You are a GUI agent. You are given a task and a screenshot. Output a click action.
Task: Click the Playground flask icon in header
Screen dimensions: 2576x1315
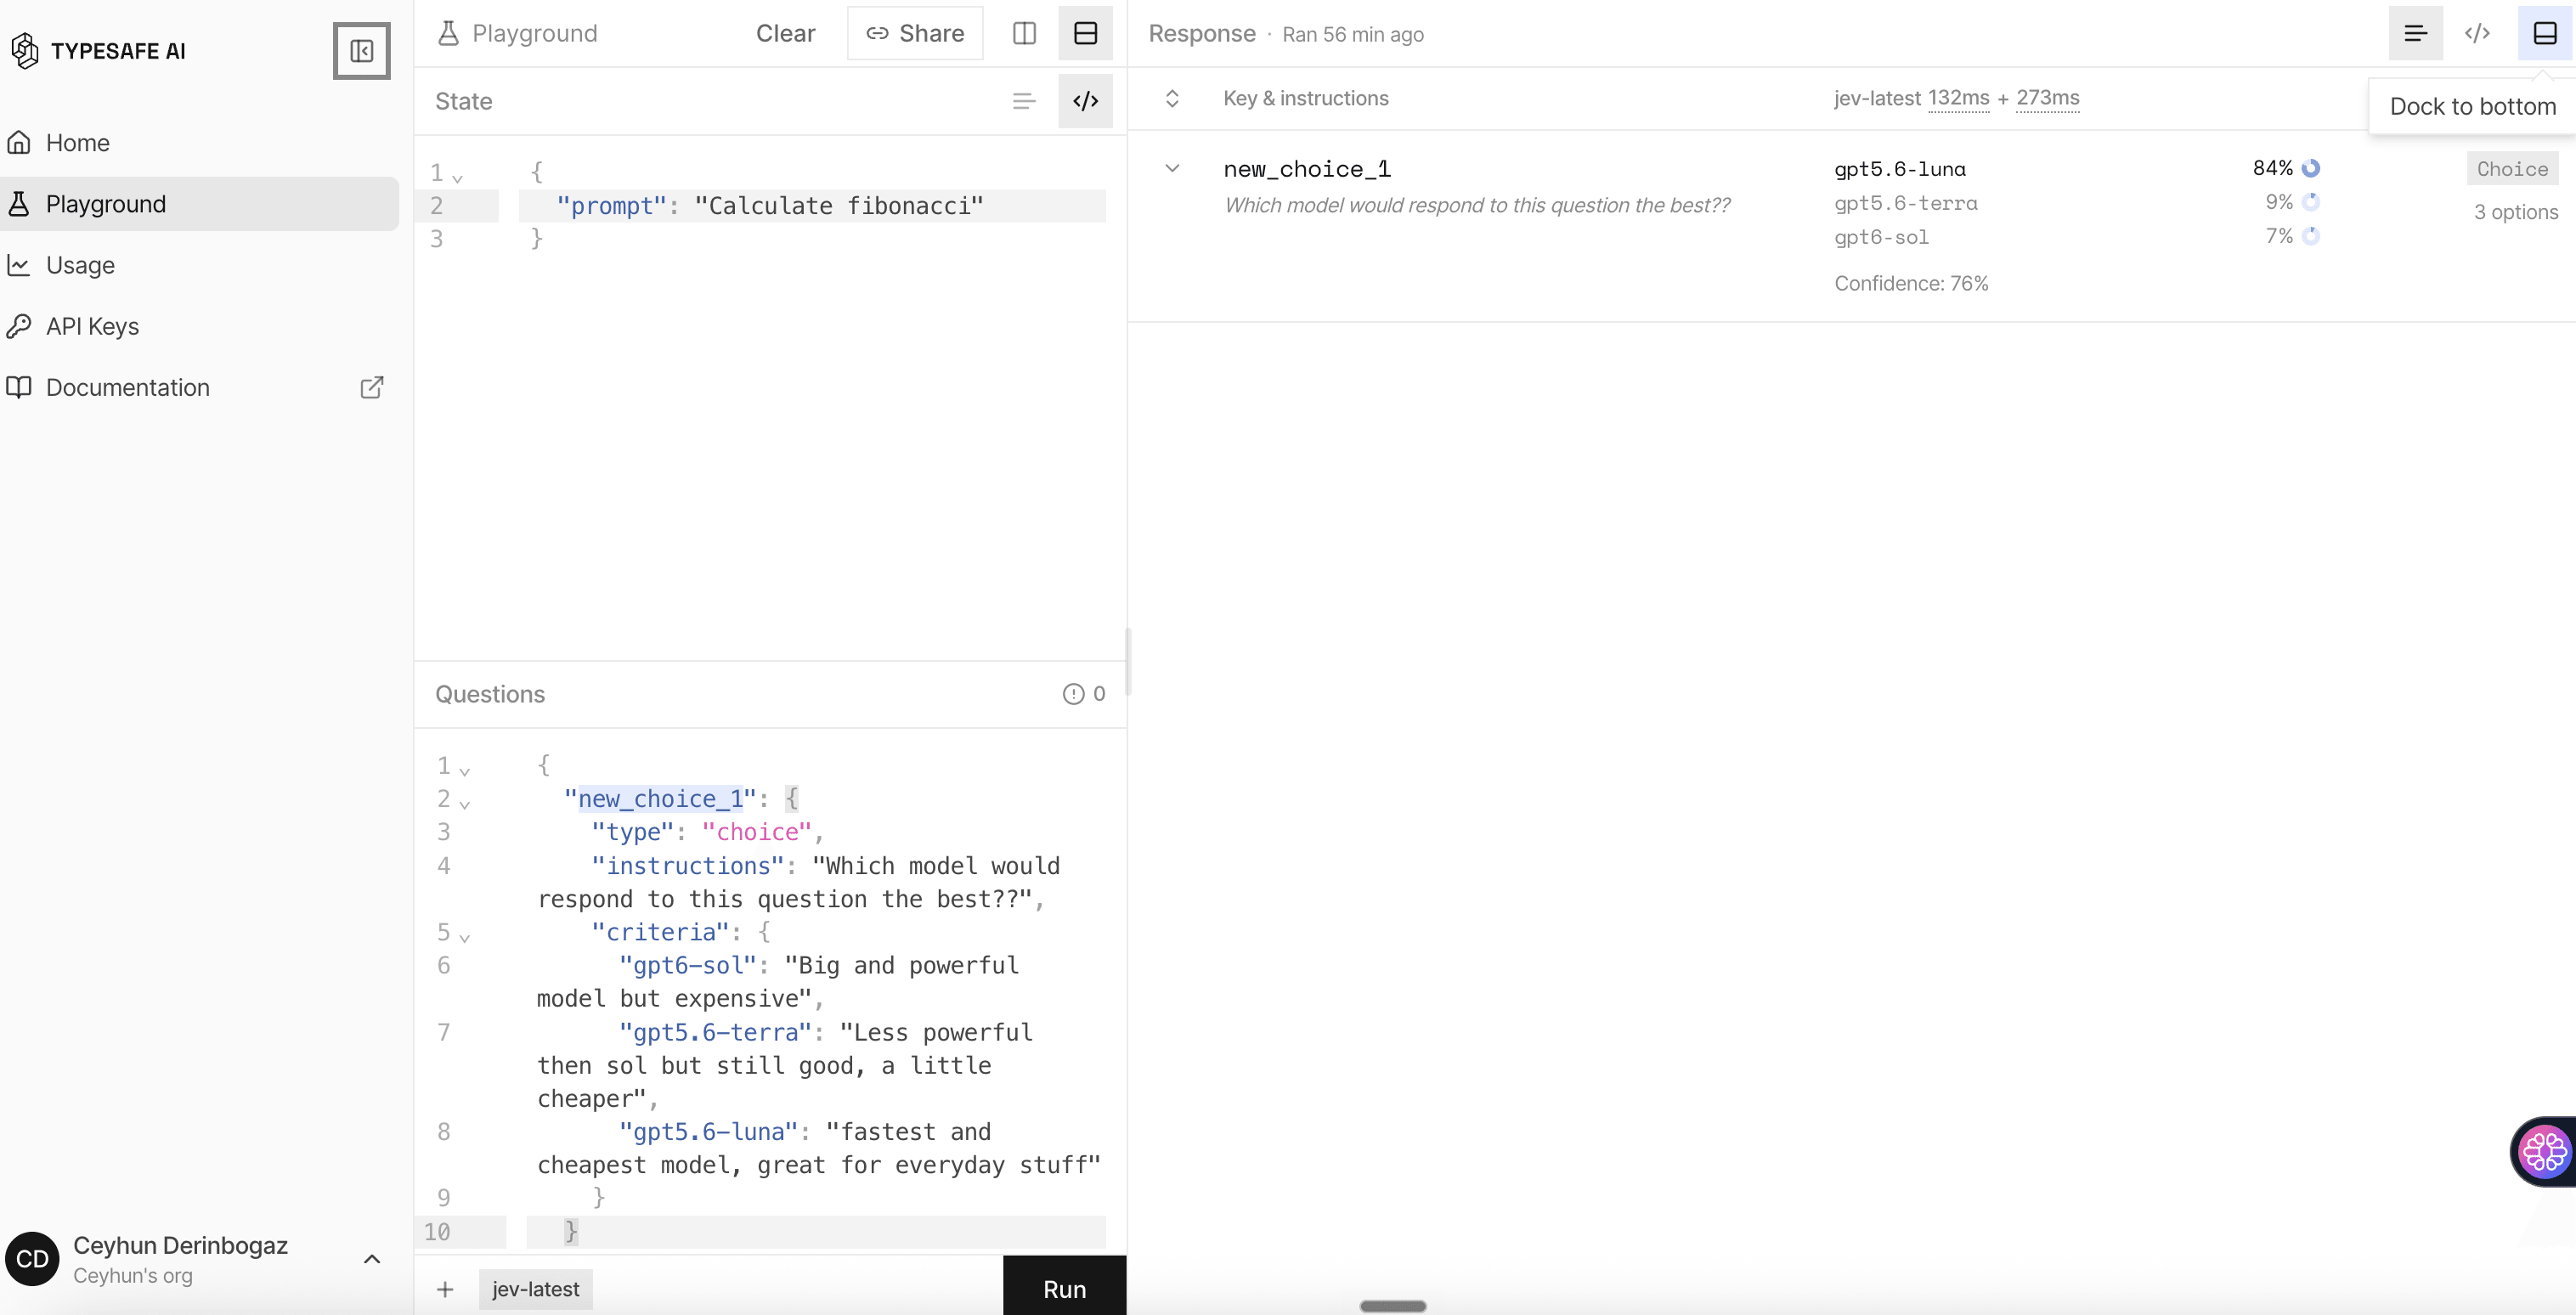click(449, 33)
